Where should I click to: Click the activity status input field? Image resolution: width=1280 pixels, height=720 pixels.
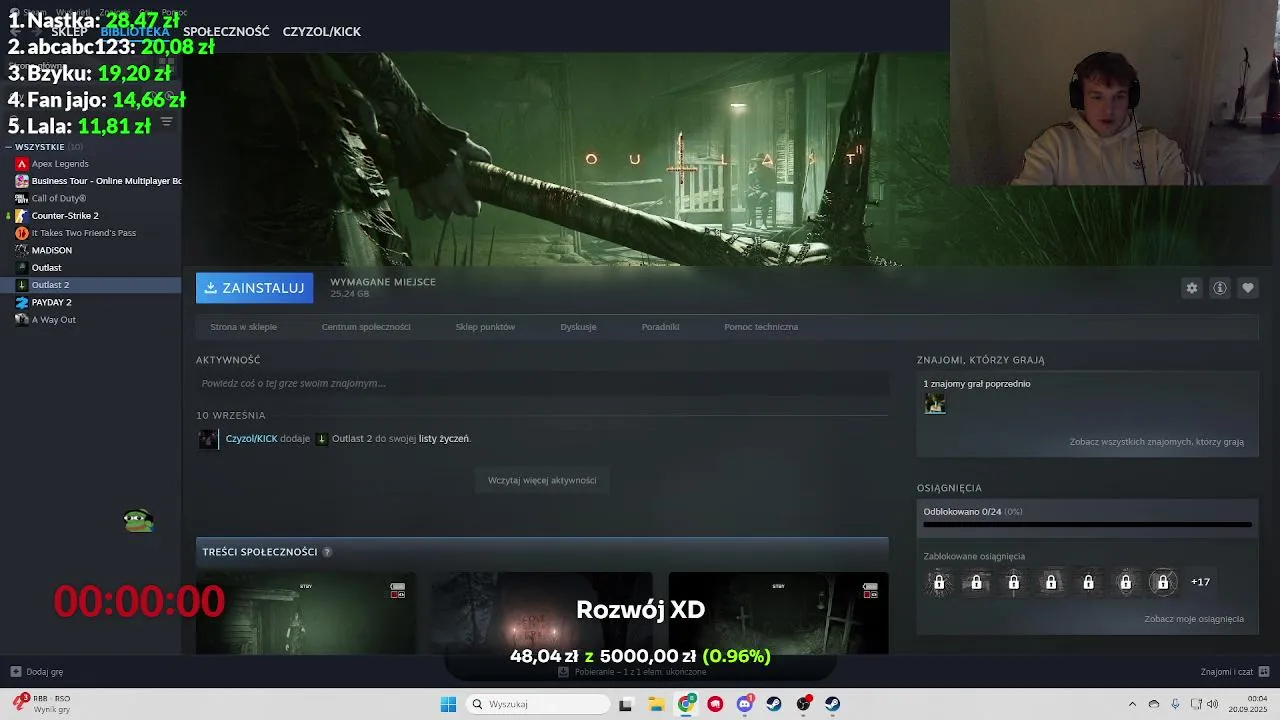click(x=542, y=384)
